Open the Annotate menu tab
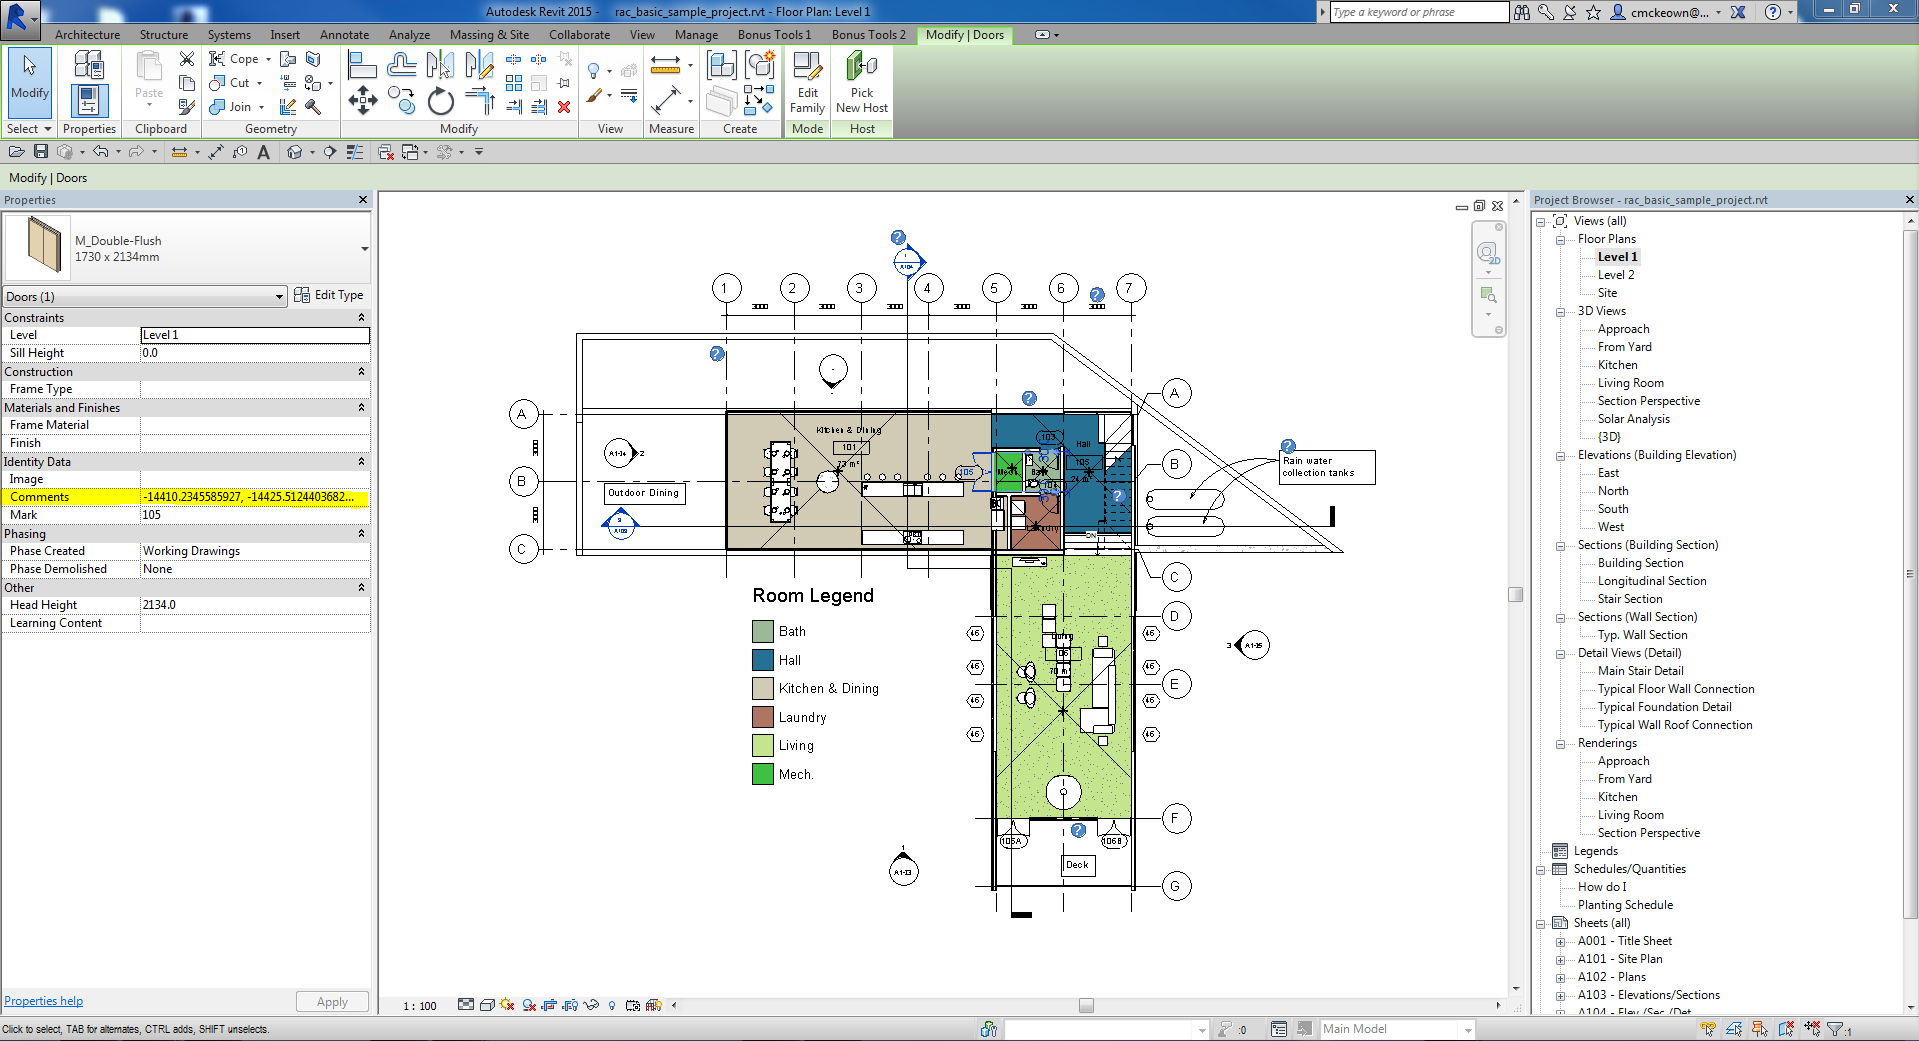This screenshot has height=1041, width=1919. click(344, 34)
